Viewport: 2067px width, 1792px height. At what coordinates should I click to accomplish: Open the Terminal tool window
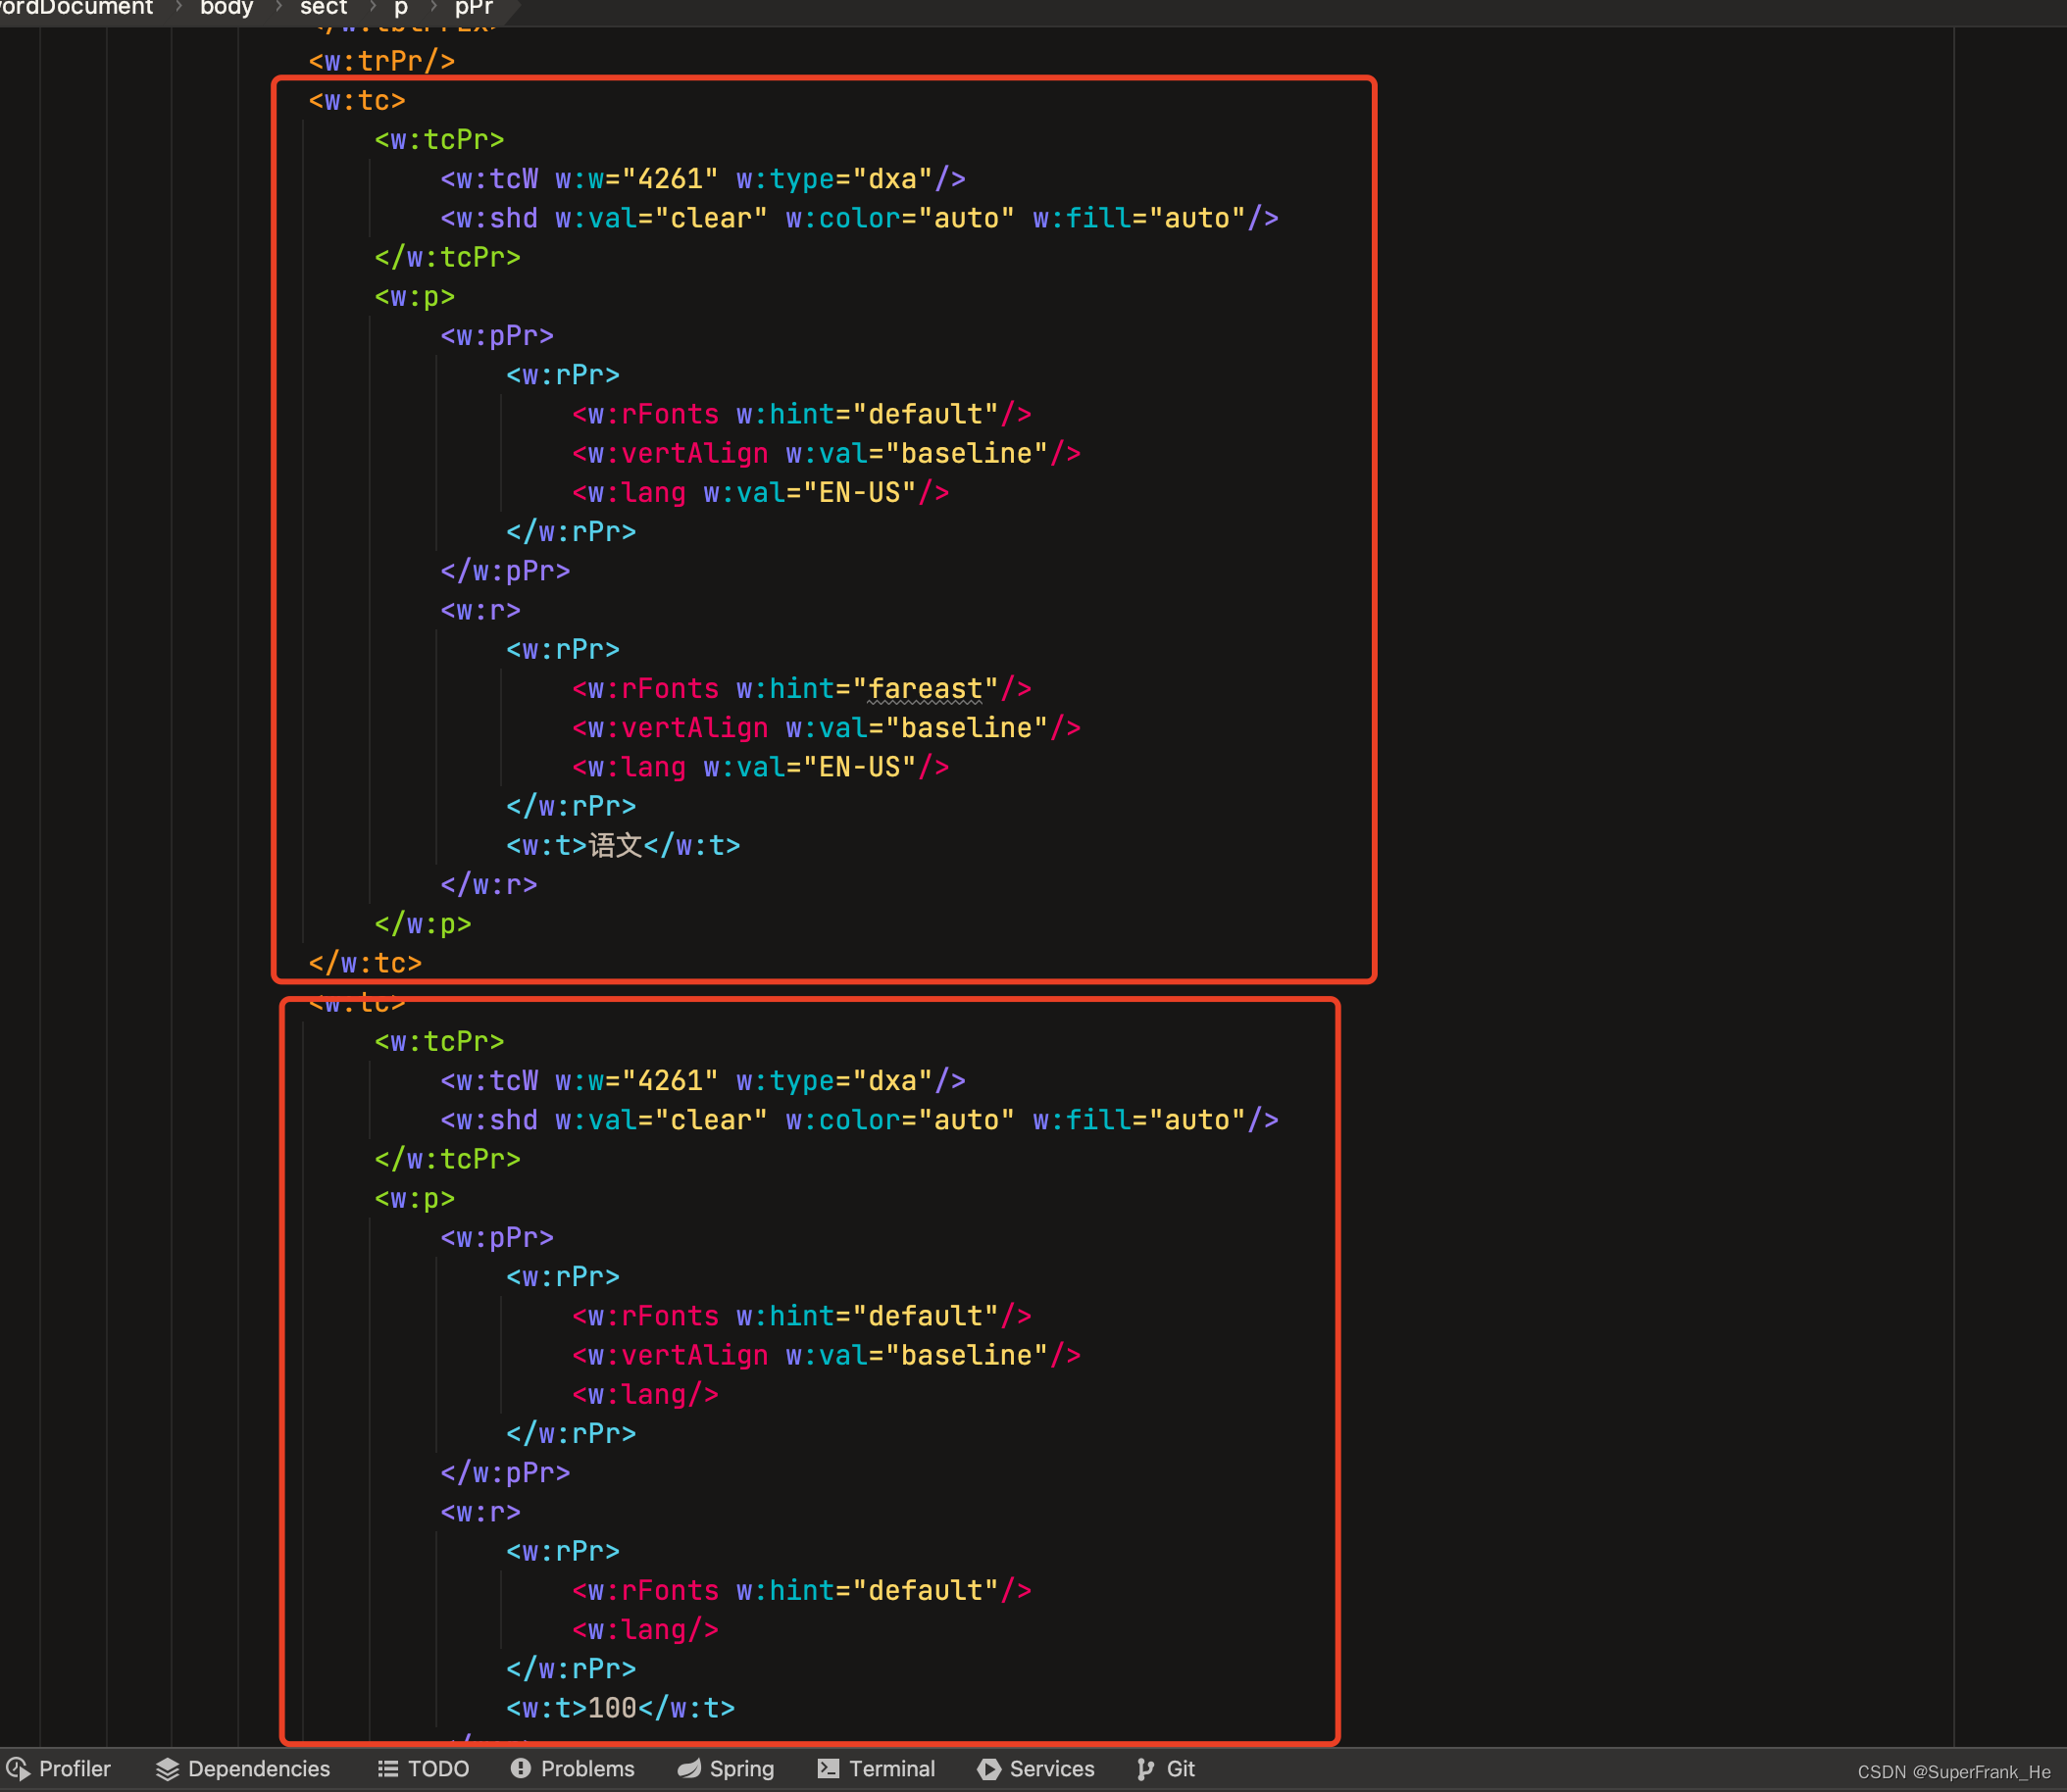coord(891,1769)
